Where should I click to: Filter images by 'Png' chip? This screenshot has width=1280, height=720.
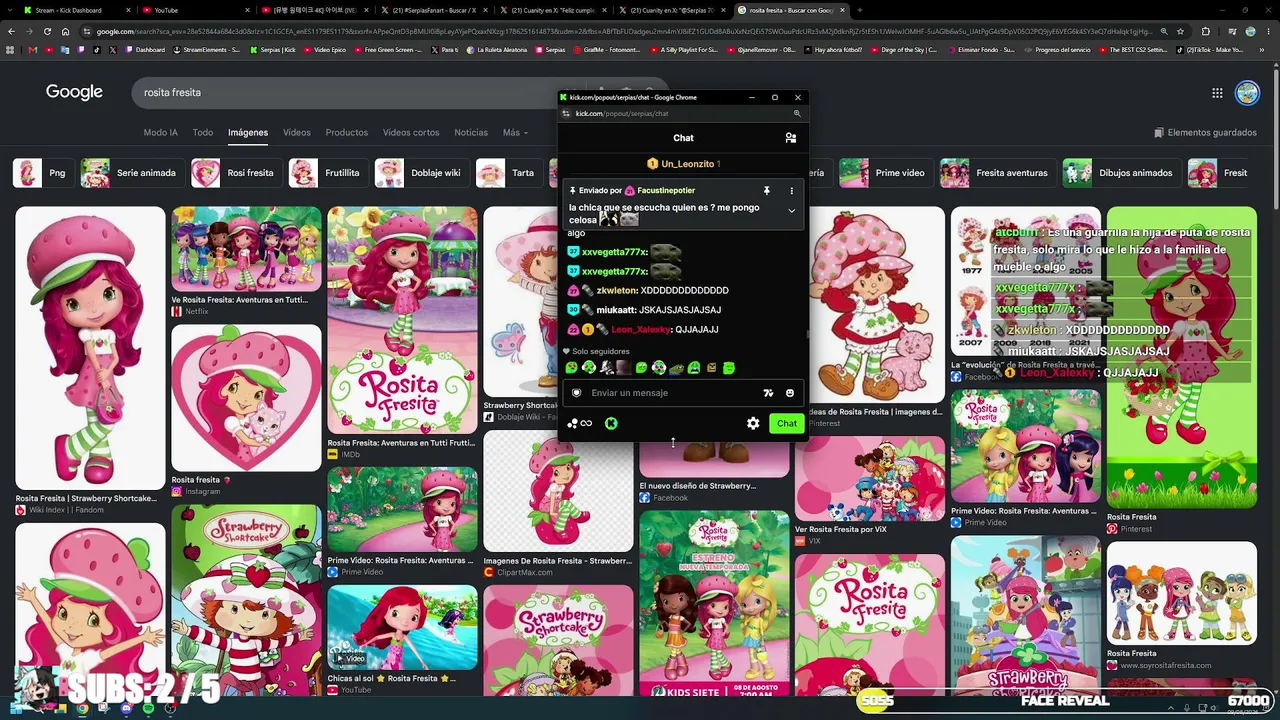coord(43,173)
